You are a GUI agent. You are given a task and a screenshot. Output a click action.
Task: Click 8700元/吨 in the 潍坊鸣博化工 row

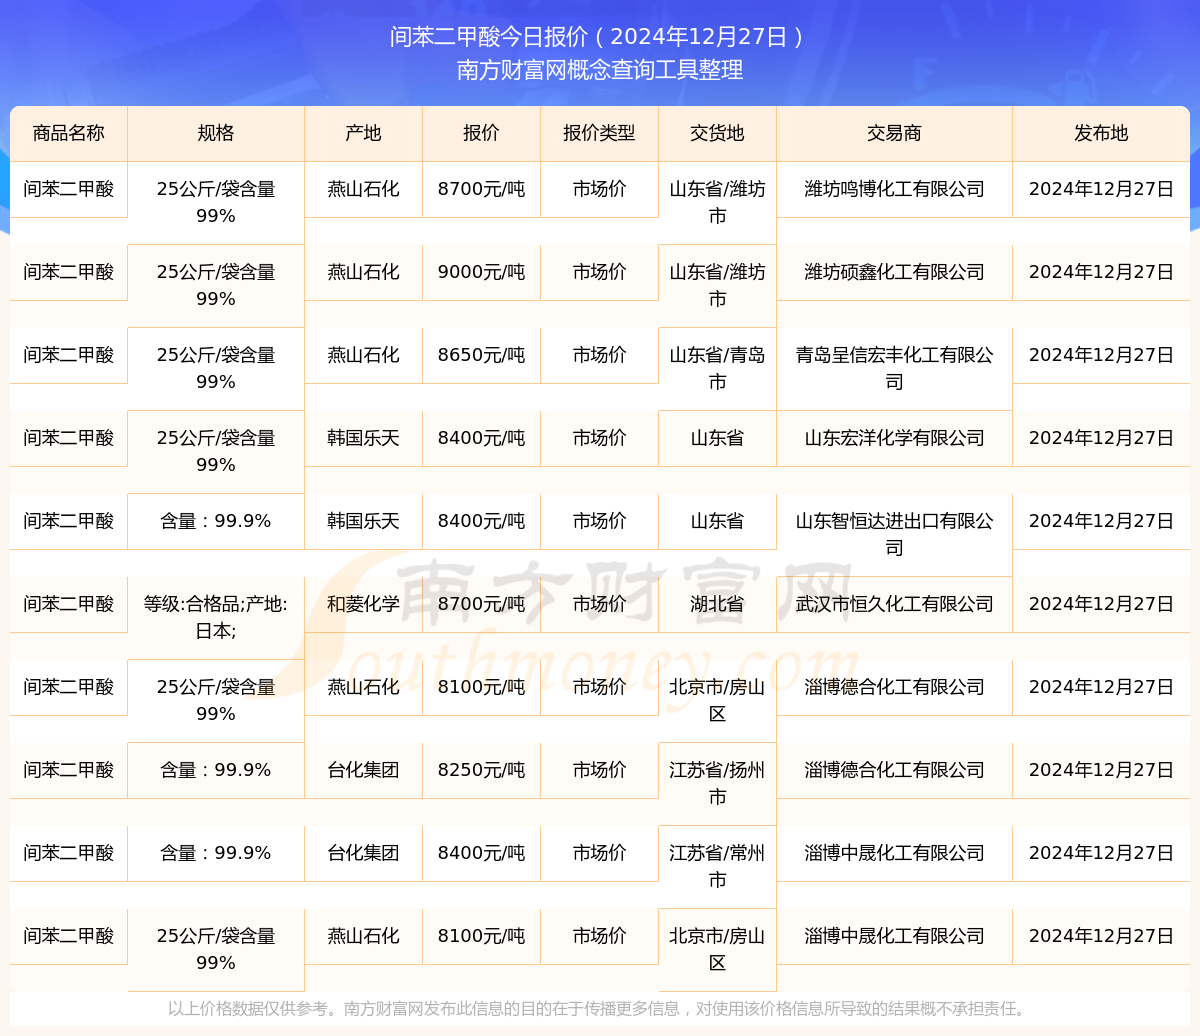481,189
